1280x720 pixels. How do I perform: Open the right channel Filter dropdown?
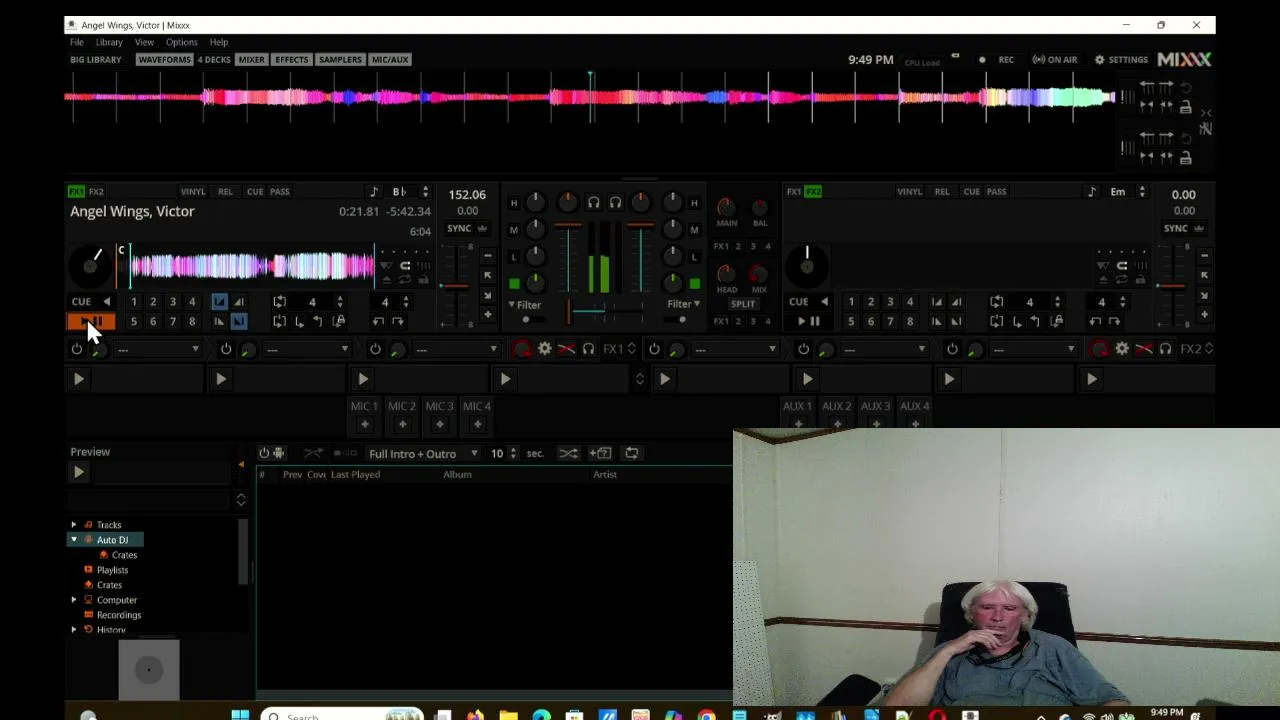pyautogui.click(x=684, y=304)
